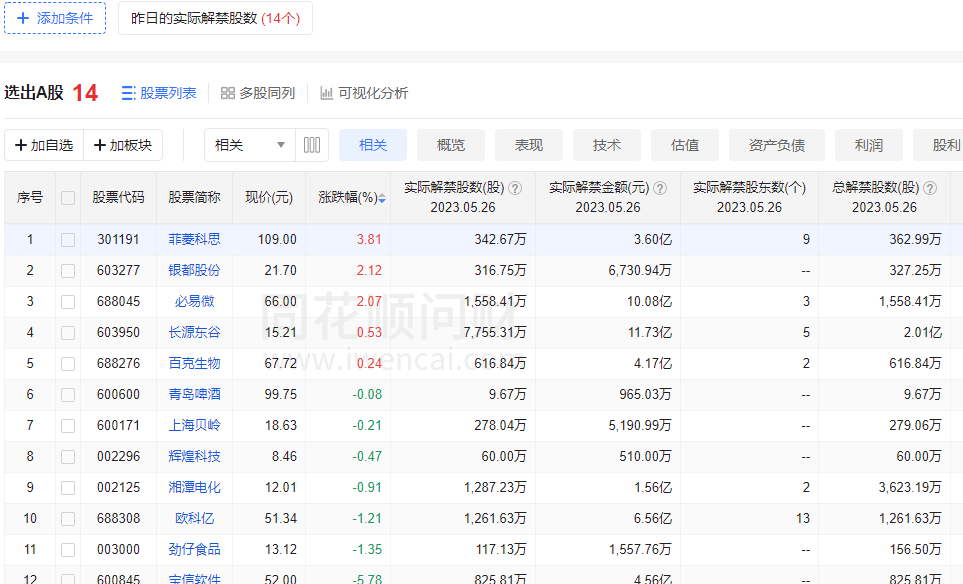Check the box for 银都股份 row
Viewport: 963px width, 584px height.
[68, 271]
